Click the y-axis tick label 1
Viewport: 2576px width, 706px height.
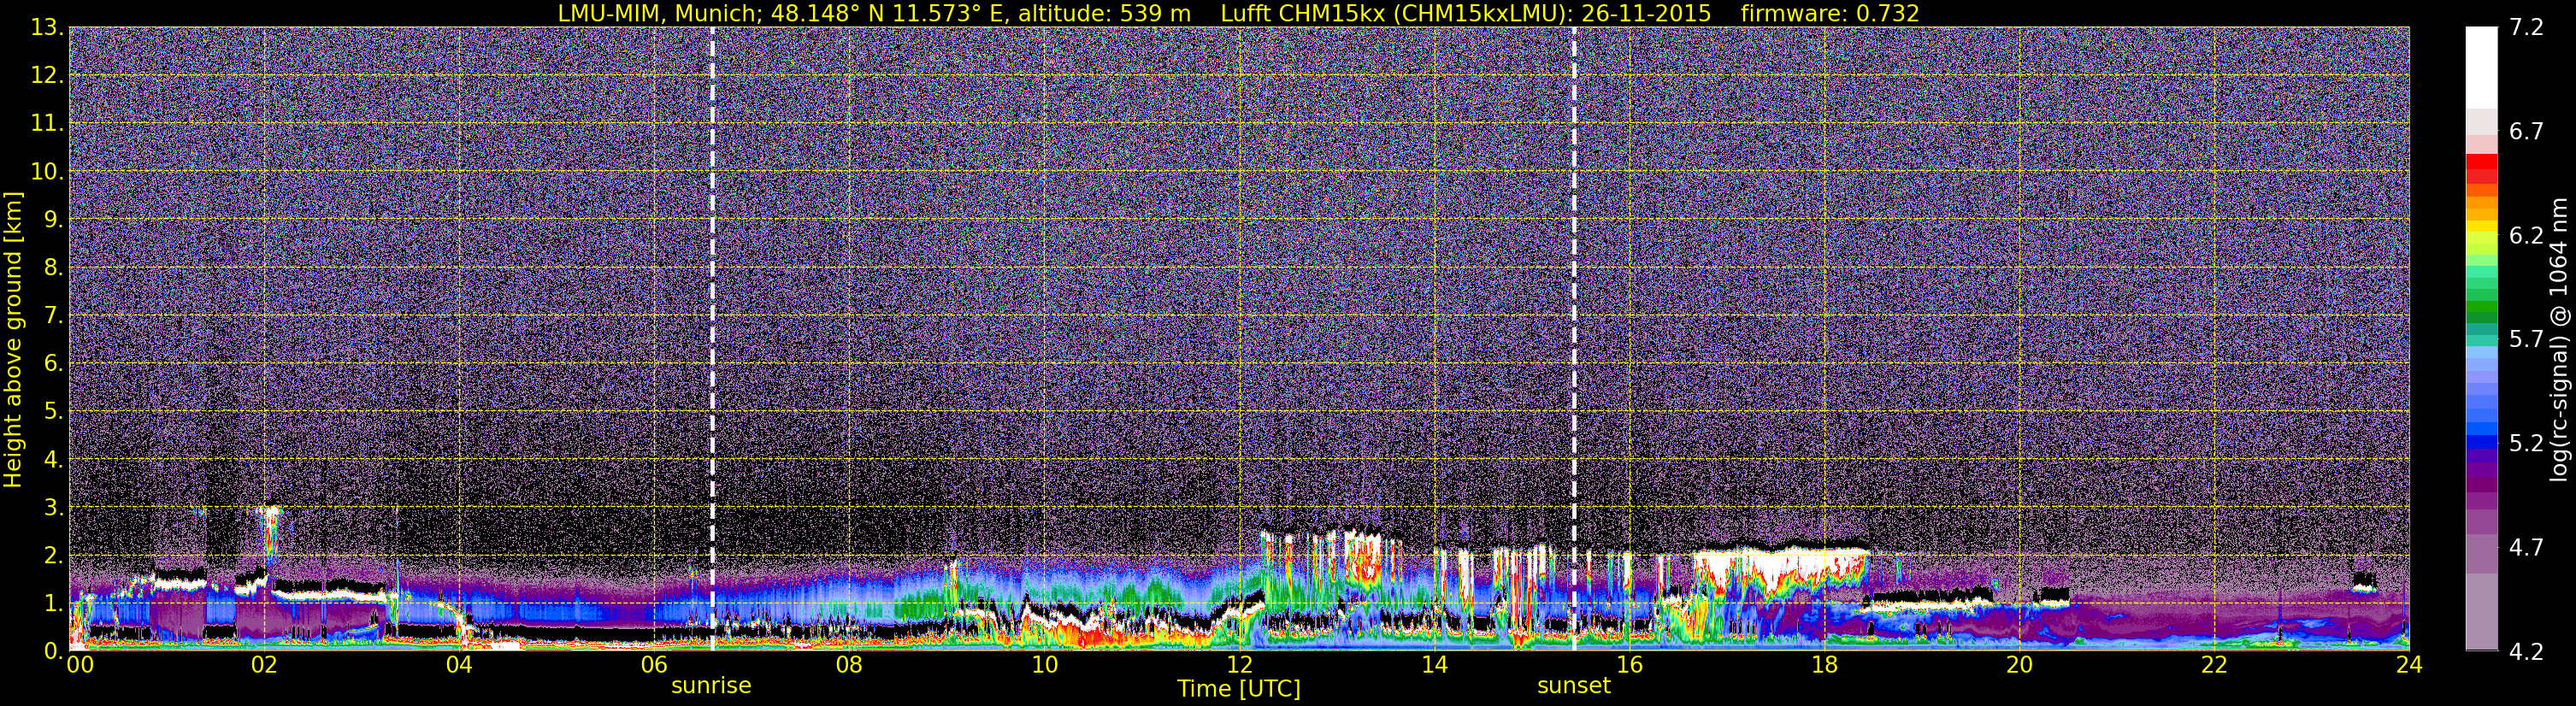tap(54, 604)
